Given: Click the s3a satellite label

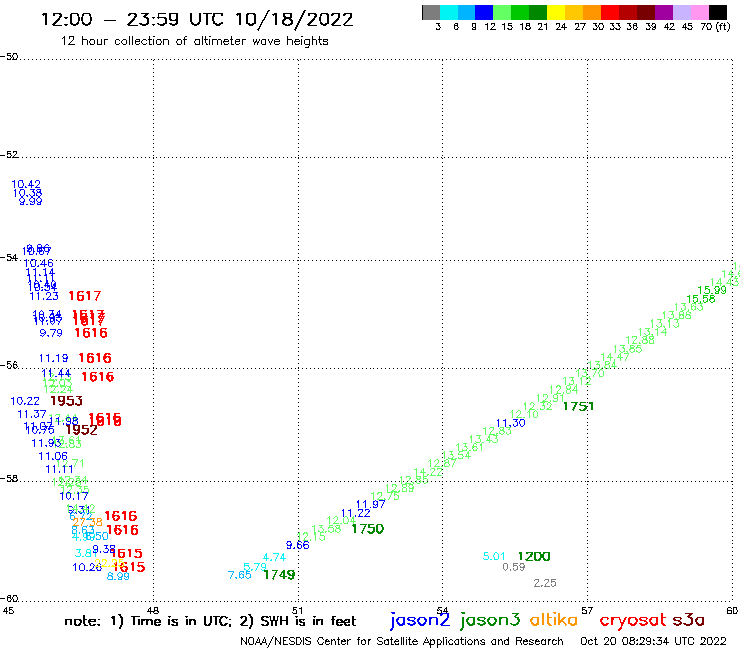Looking at the screenshot, I should point(688,621).
